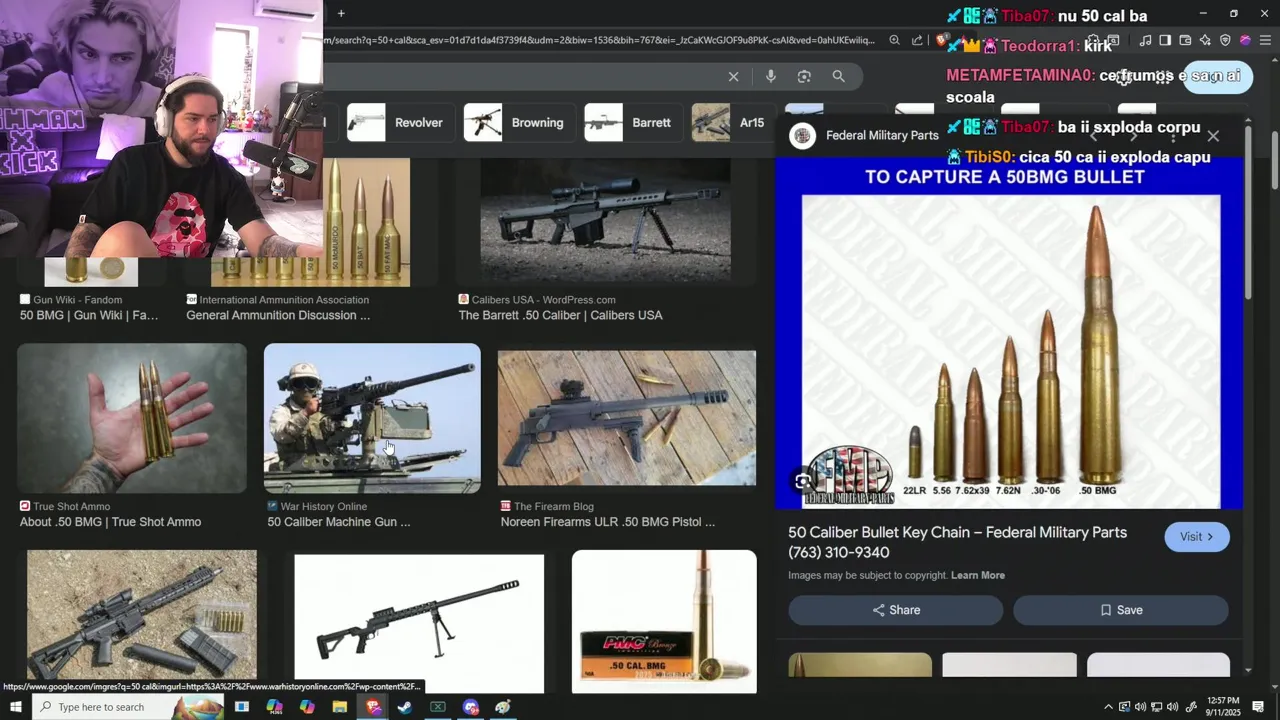This screenshot has width=1280, height=720.
Task: Show hidden system tray icons
Action: tap(1108, 707)
